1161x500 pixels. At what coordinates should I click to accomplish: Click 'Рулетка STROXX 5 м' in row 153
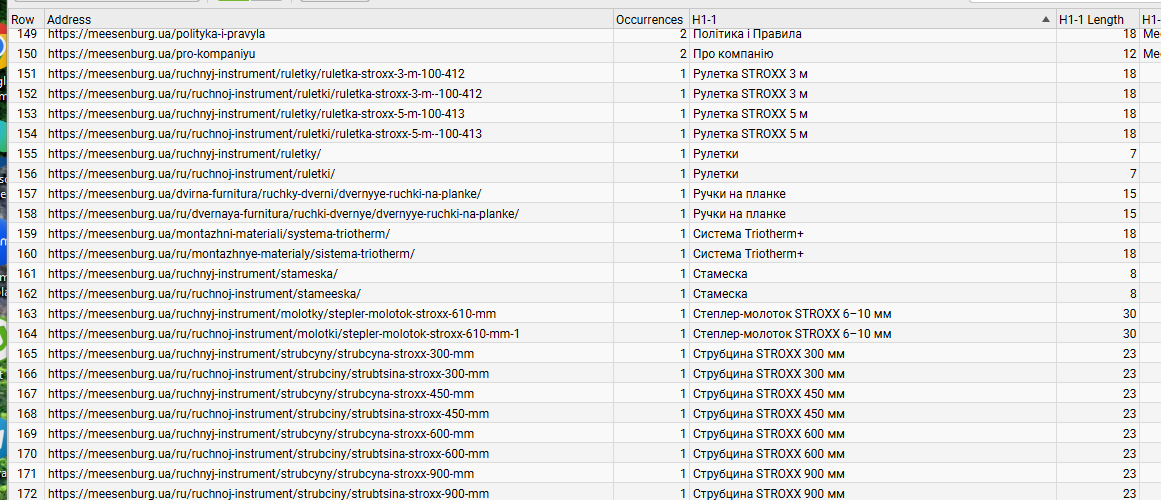point(749,113)
